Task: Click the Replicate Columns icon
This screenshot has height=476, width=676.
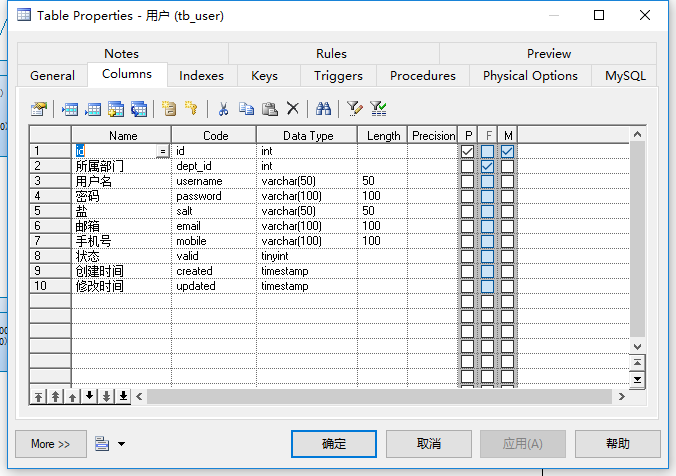Action: pyautogui.click(x=139, y=109)
